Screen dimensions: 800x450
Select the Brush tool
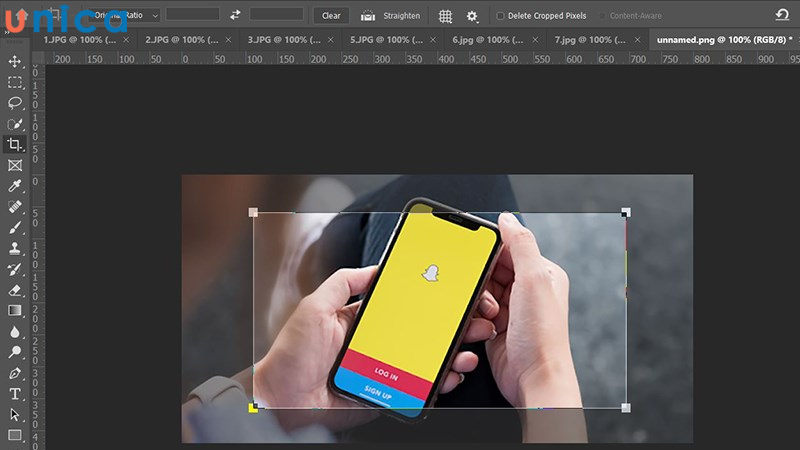point(14,228)
